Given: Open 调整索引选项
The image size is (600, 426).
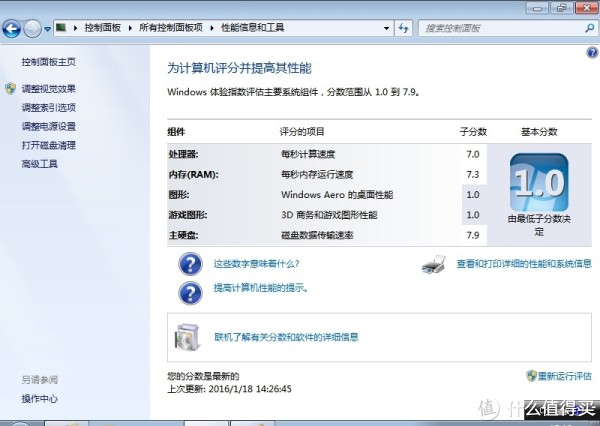Looking at the screenshot, I should [49, 108].
